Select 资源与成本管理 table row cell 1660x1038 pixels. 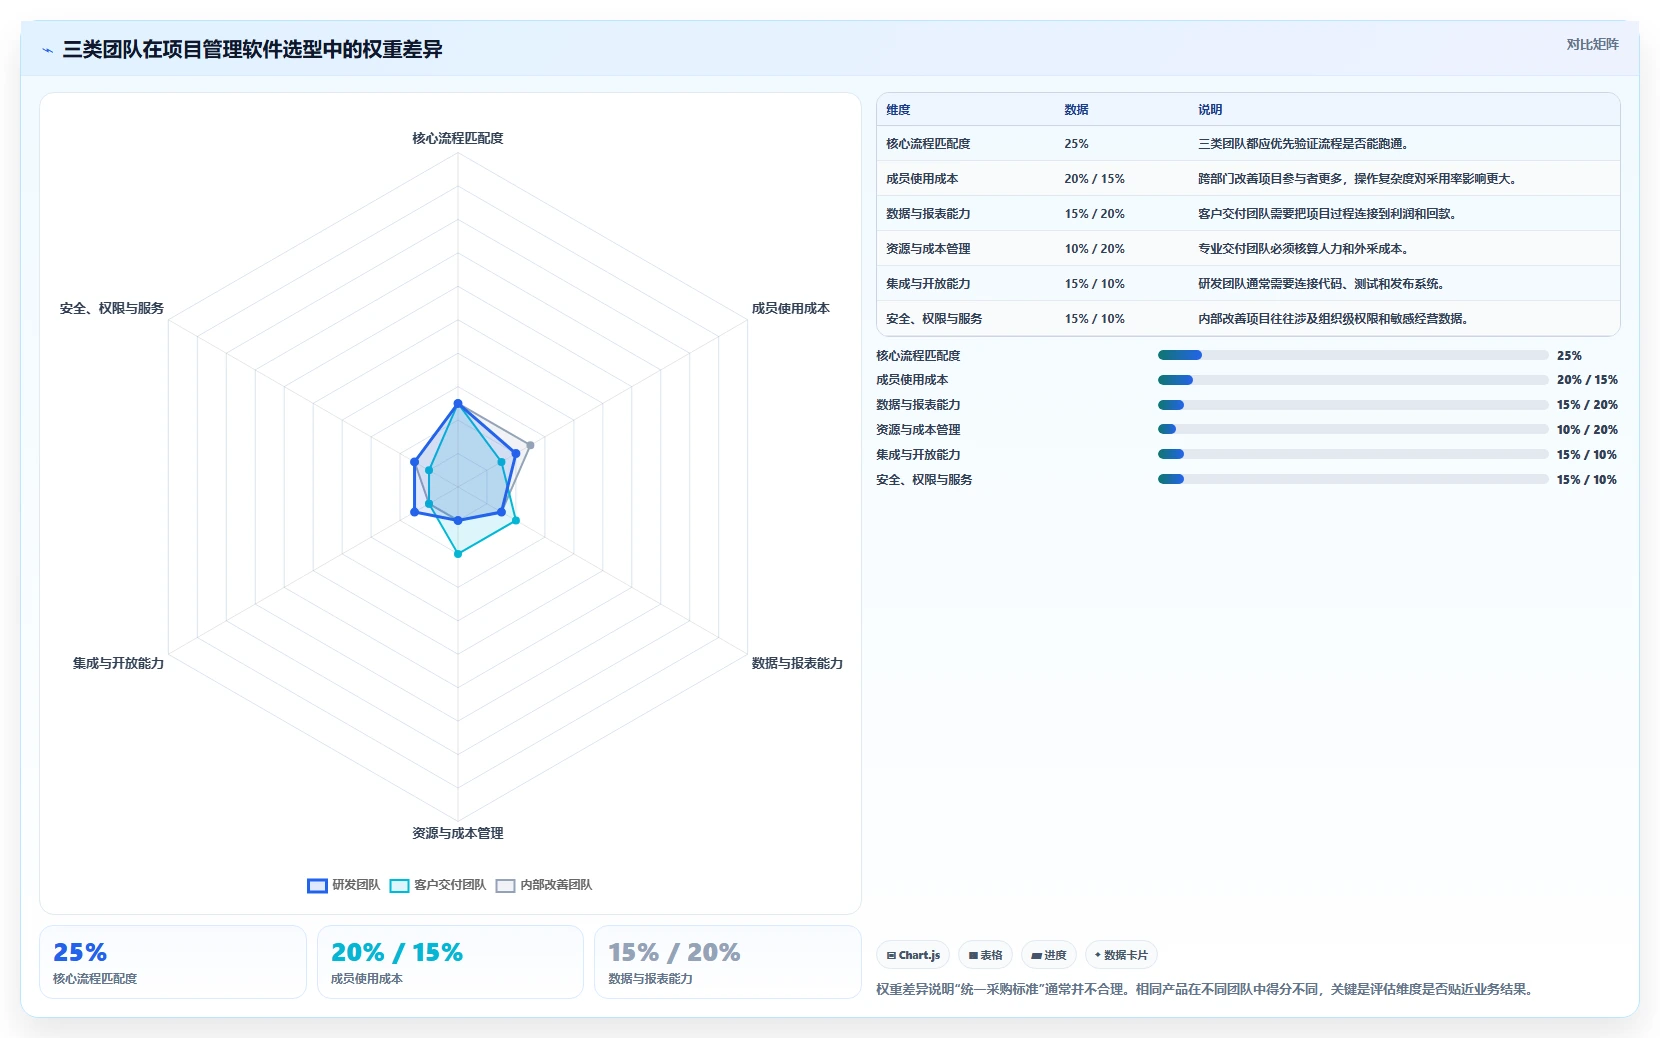pos(928,249)
